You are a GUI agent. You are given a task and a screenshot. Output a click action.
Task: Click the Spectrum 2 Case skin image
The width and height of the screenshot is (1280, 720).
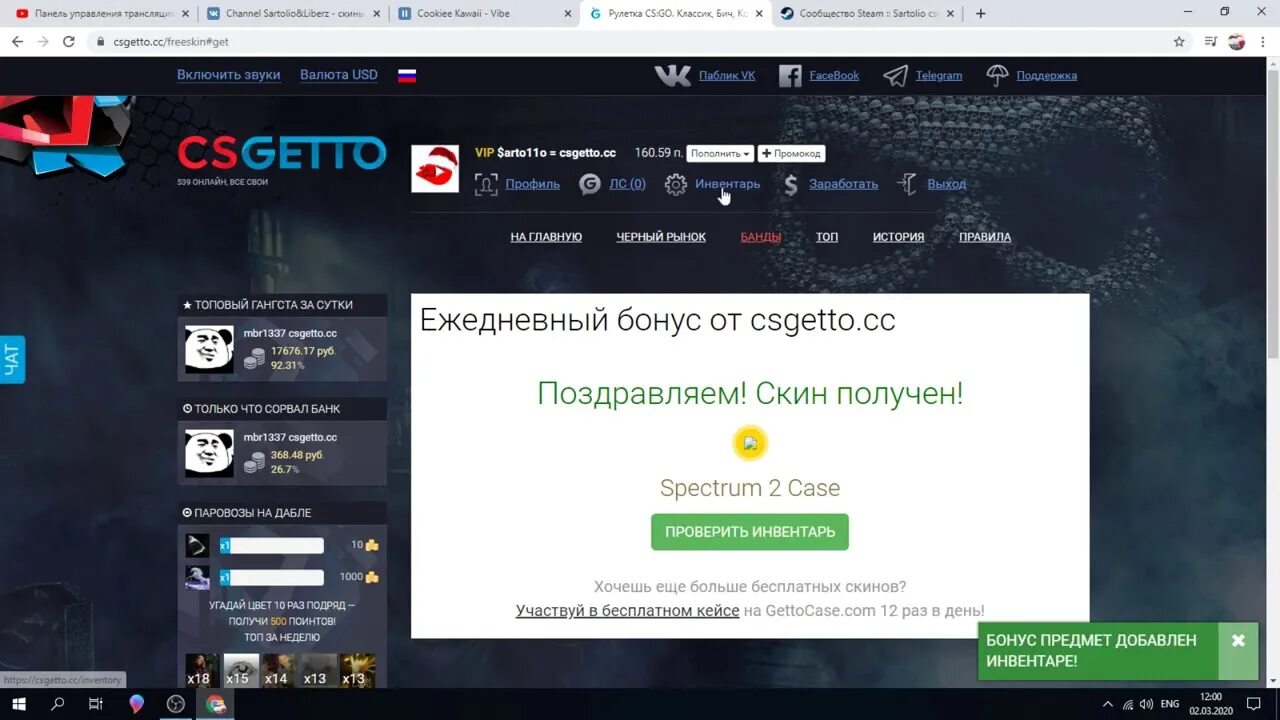(750, 443)
